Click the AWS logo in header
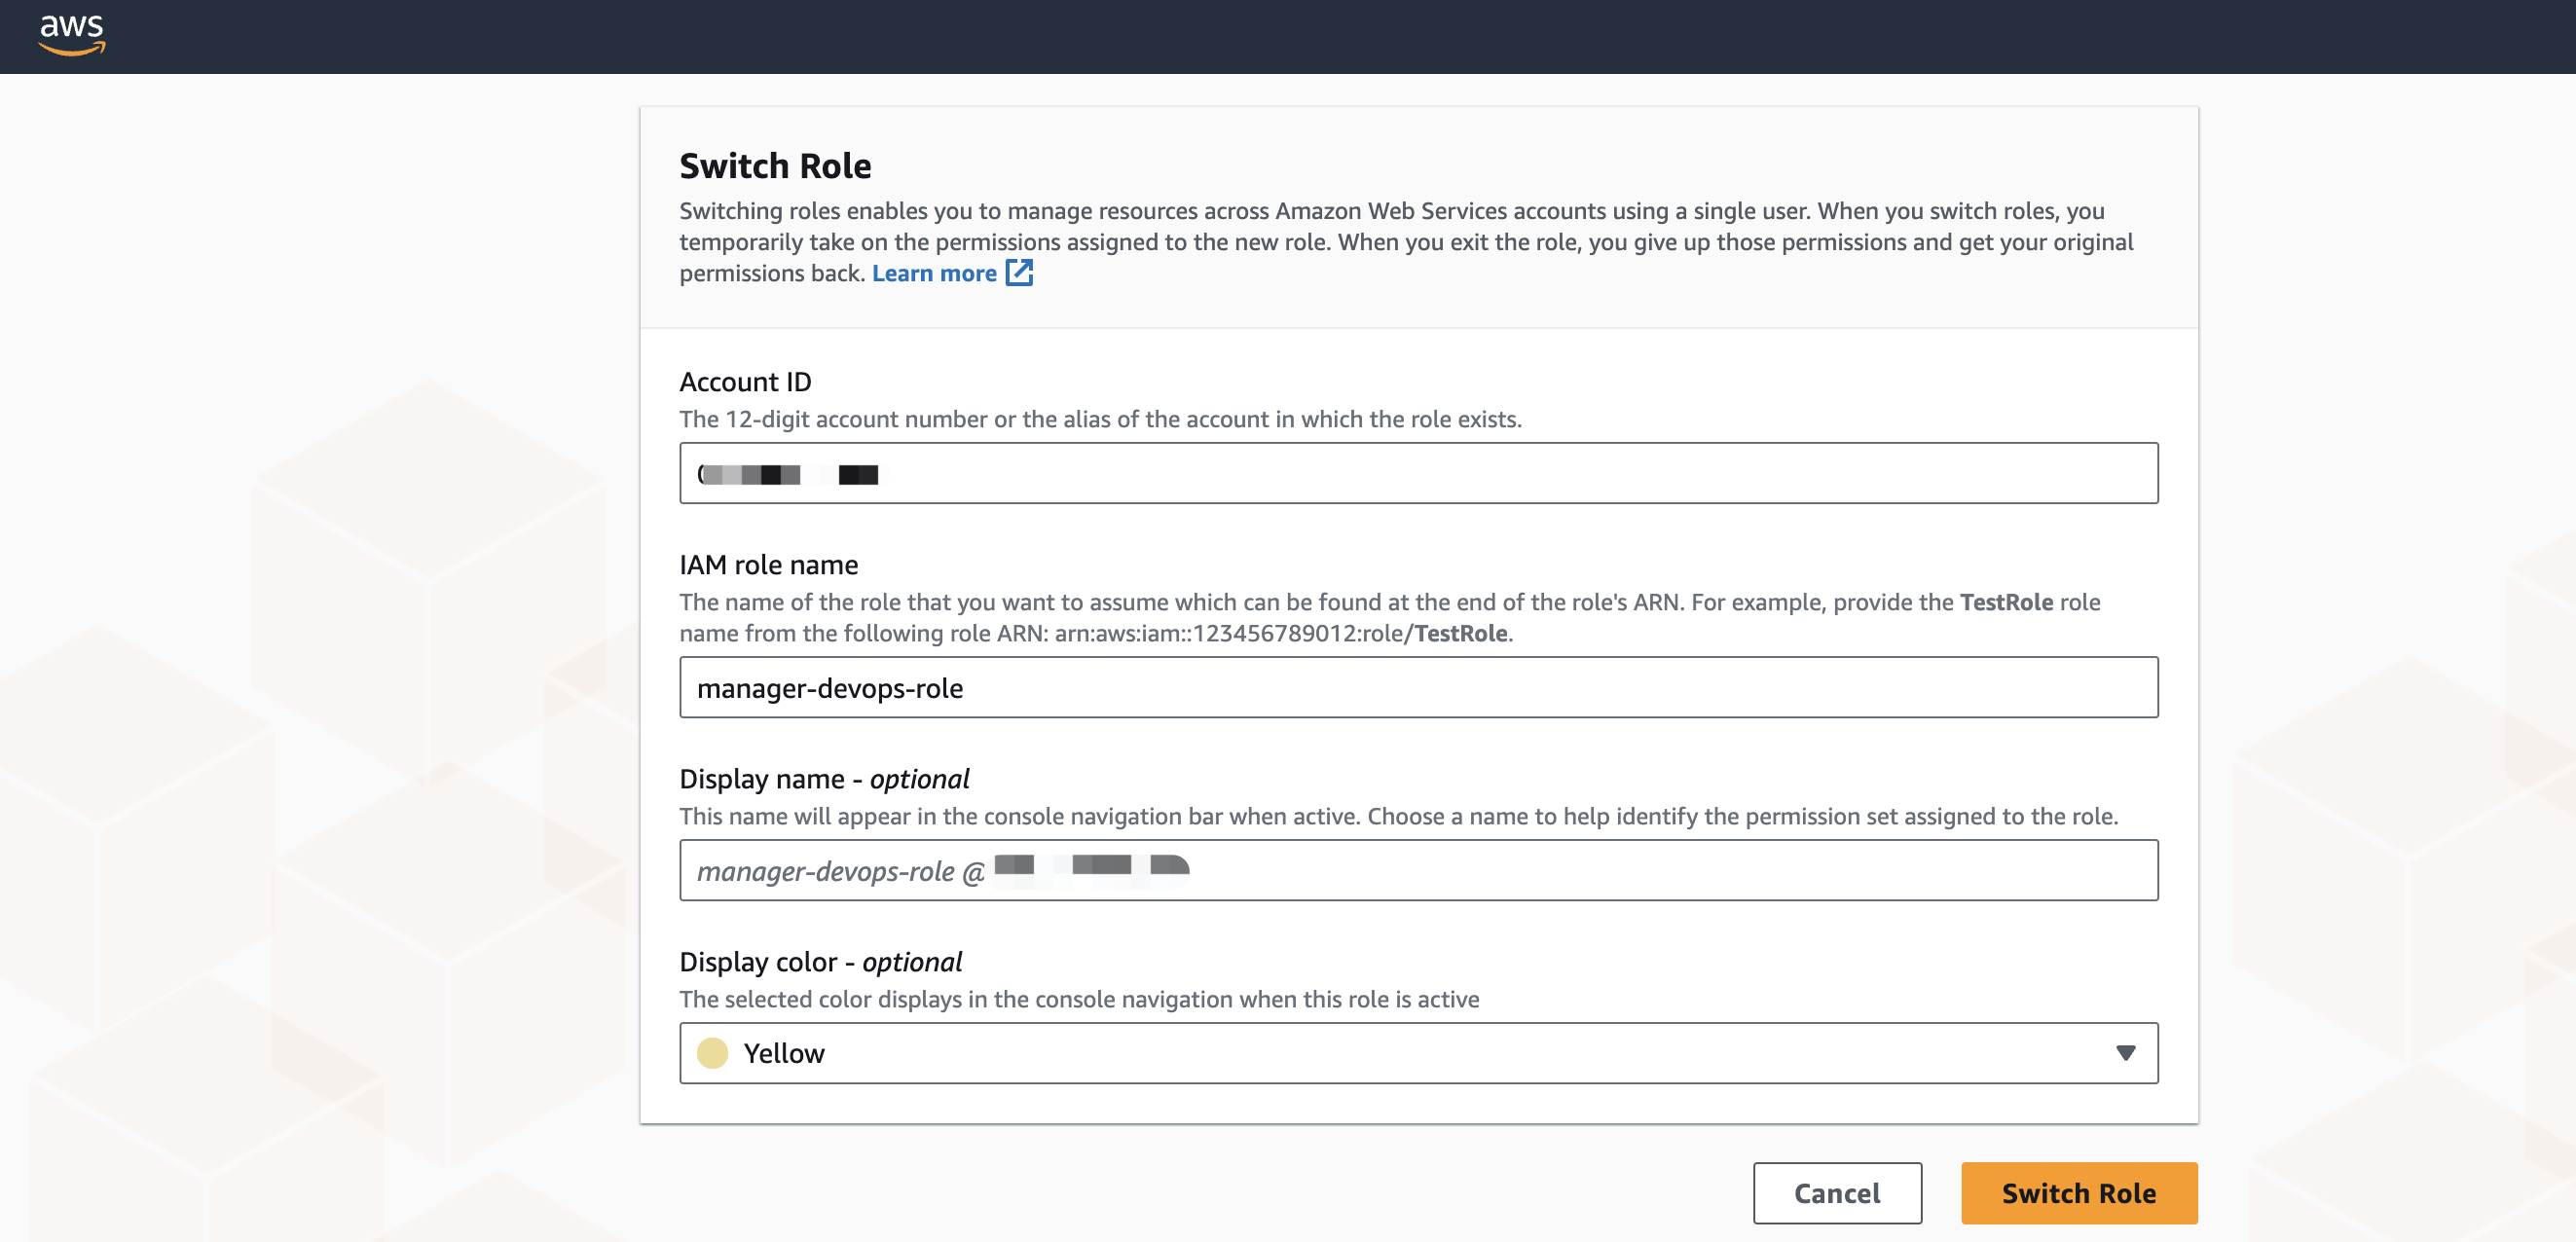The width and height of the screenshot is (2576, 1242). point(72,34)
